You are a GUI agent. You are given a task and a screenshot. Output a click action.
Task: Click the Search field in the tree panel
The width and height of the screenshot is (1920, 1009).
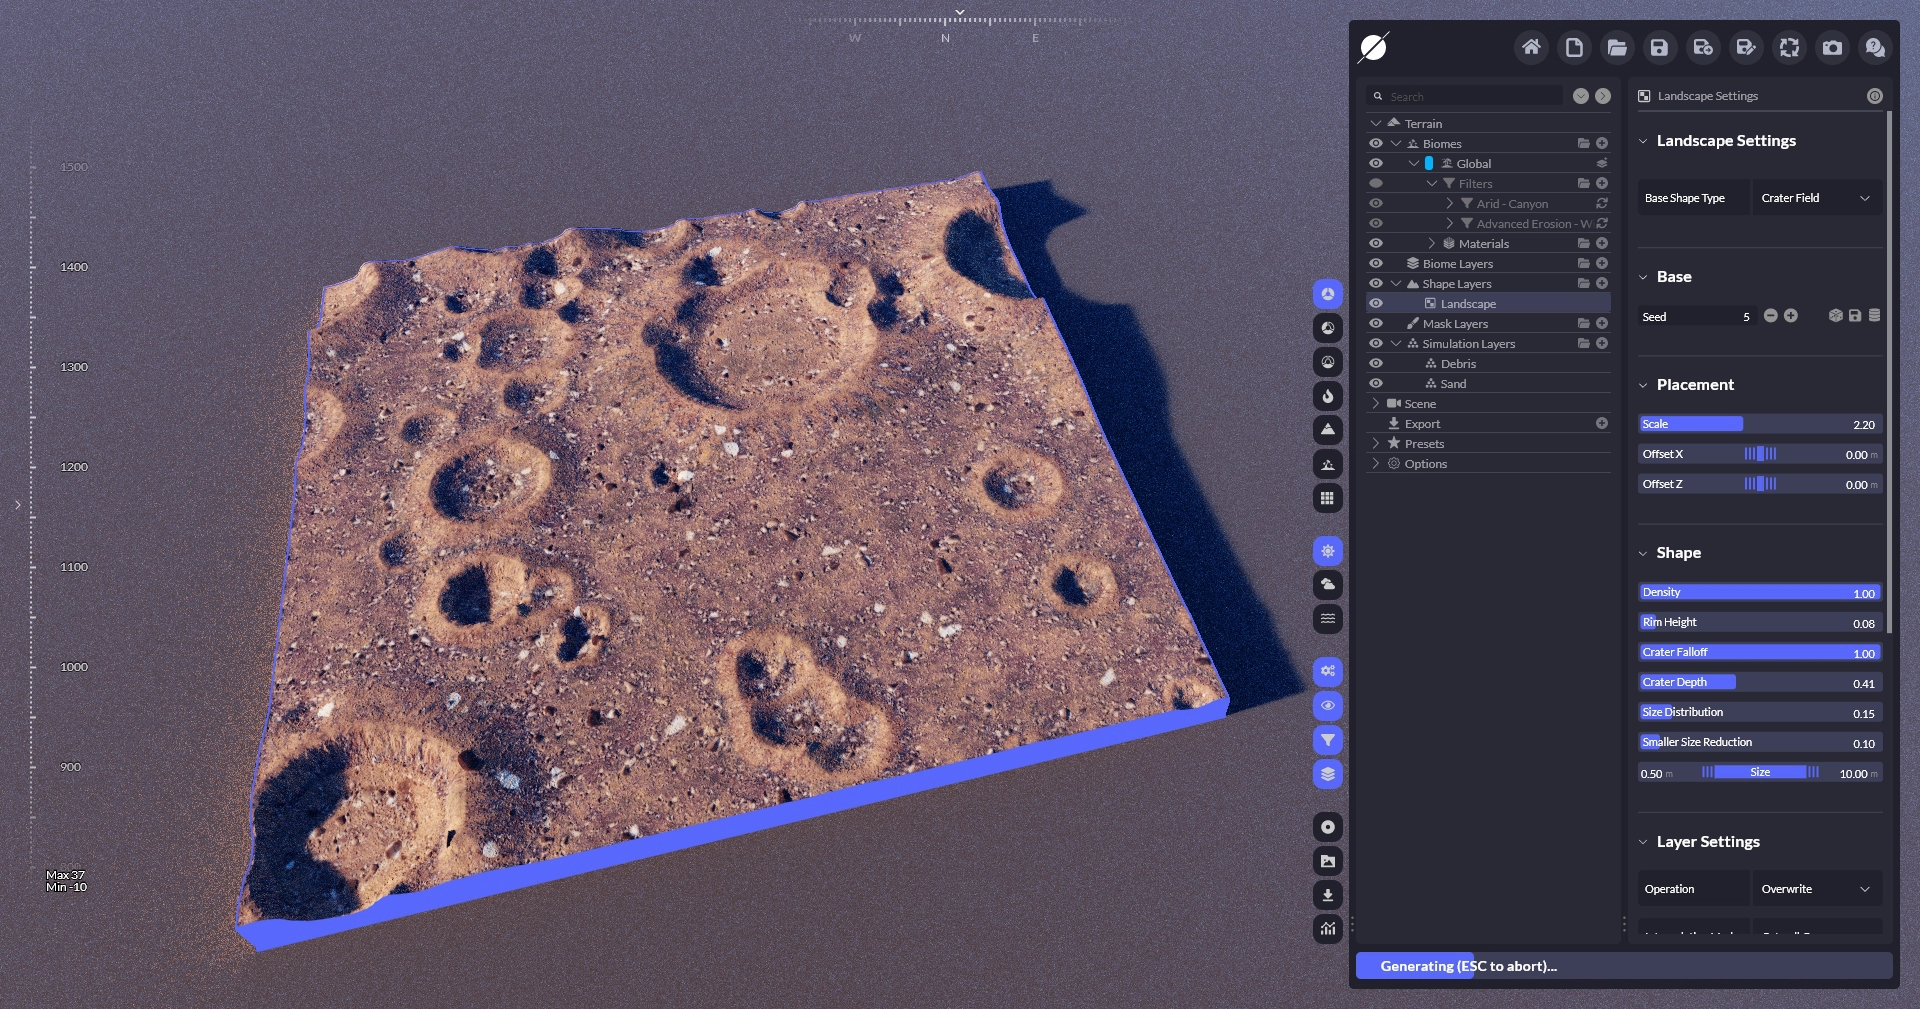[1470, 96]
